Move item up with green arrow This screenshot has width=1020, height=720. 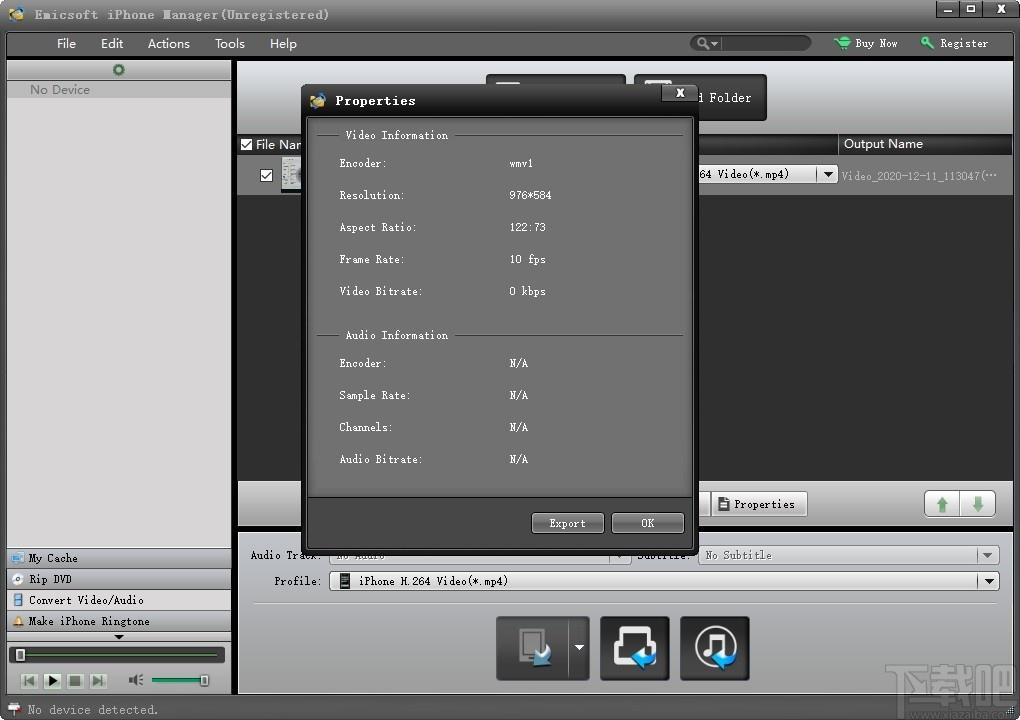(x=941, y=504)
